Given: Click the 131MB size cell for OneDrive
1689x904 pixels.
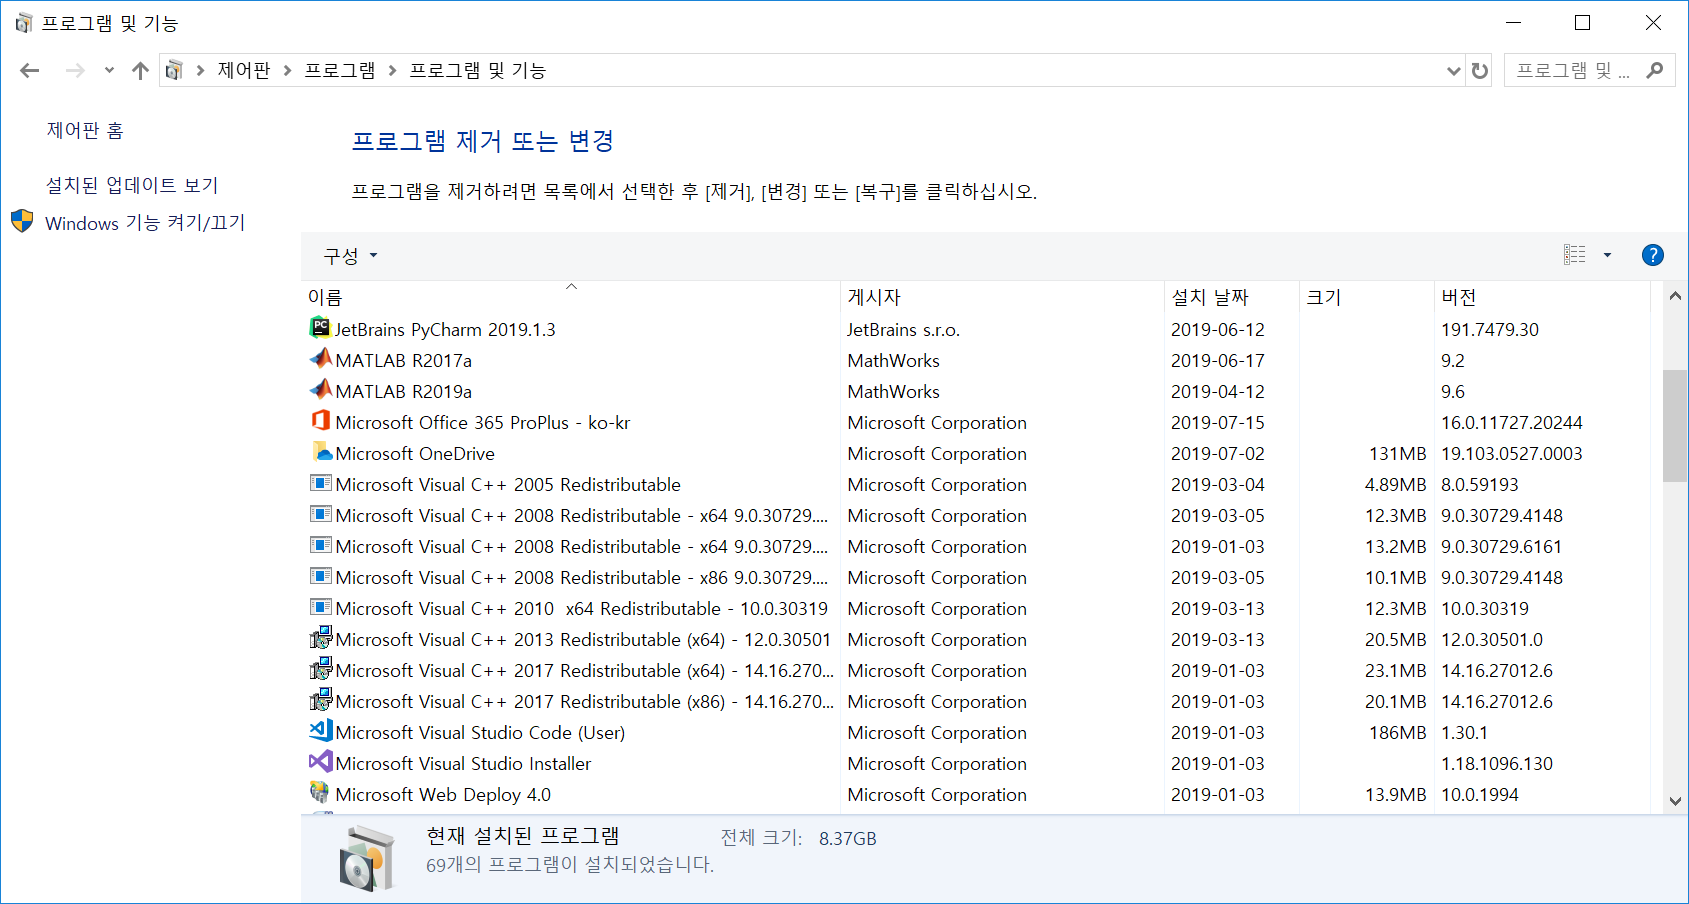Looking at the screenshot, I should tap(1397, 453).
